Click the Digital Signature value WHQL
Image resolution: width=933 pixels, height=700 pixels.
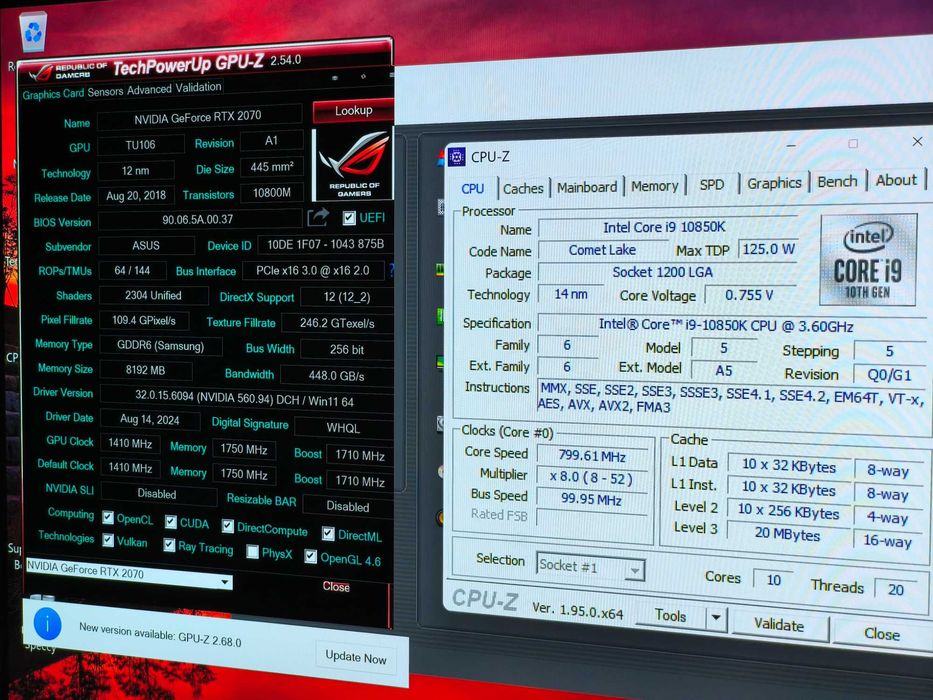pyautogui.click(x=343, y=428)
